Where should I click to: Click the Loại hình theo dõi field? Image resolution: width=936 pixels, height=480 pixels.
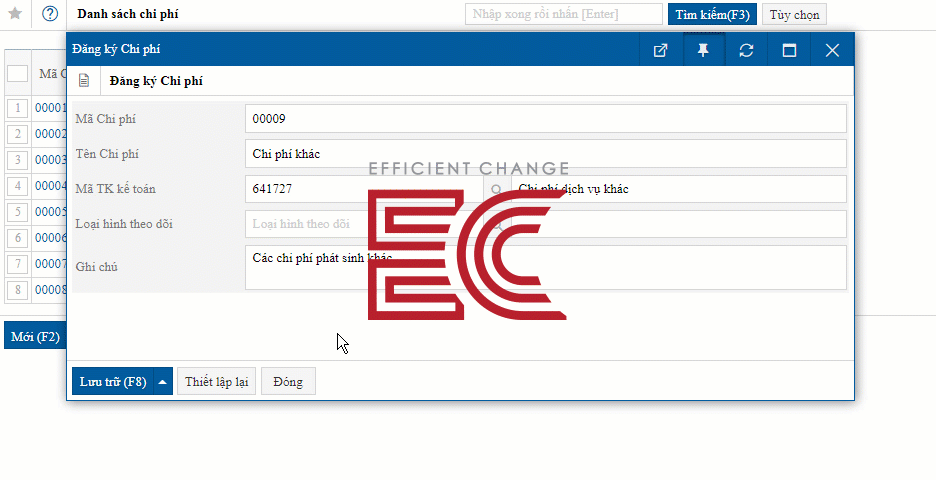(x=364, y=224)
